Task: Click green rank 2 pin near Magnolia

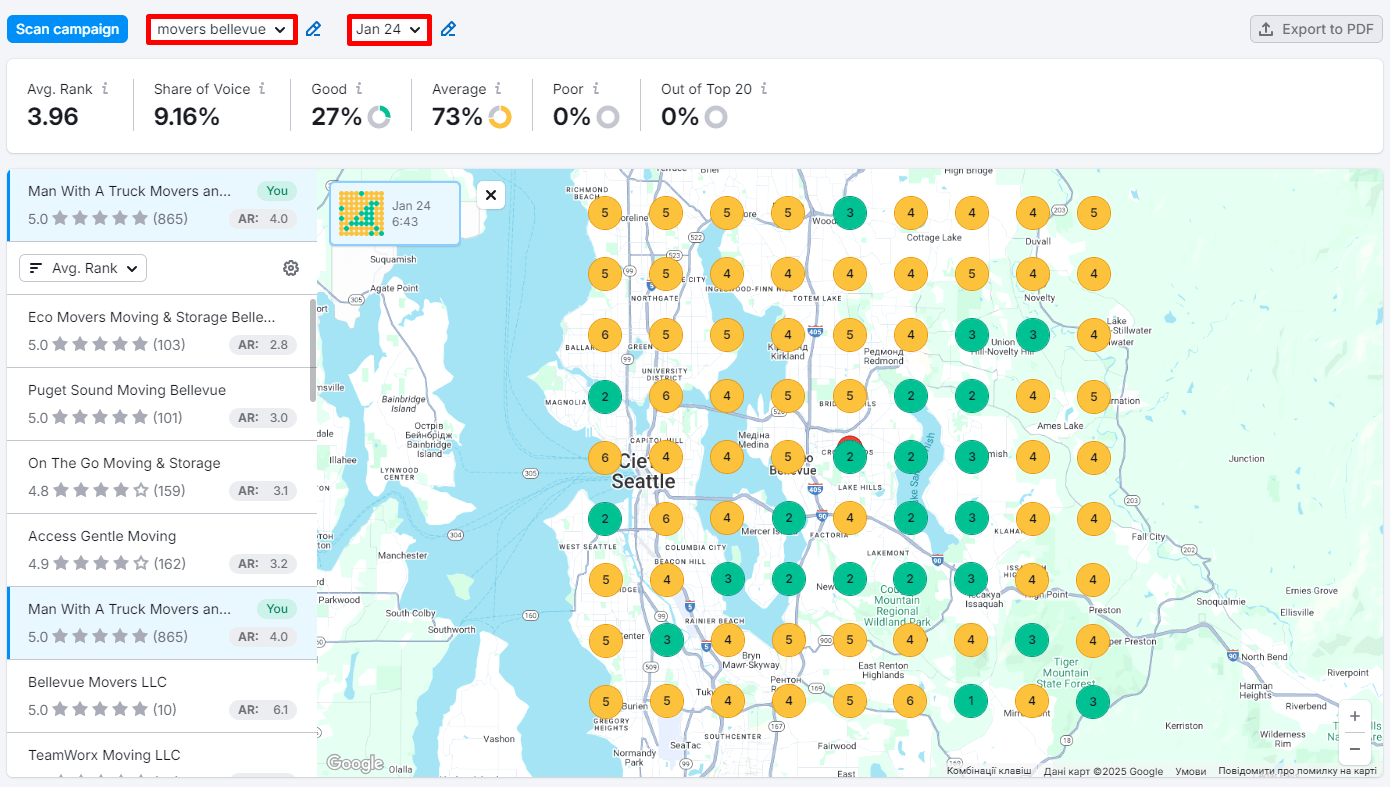Action: tap(604, 396)
